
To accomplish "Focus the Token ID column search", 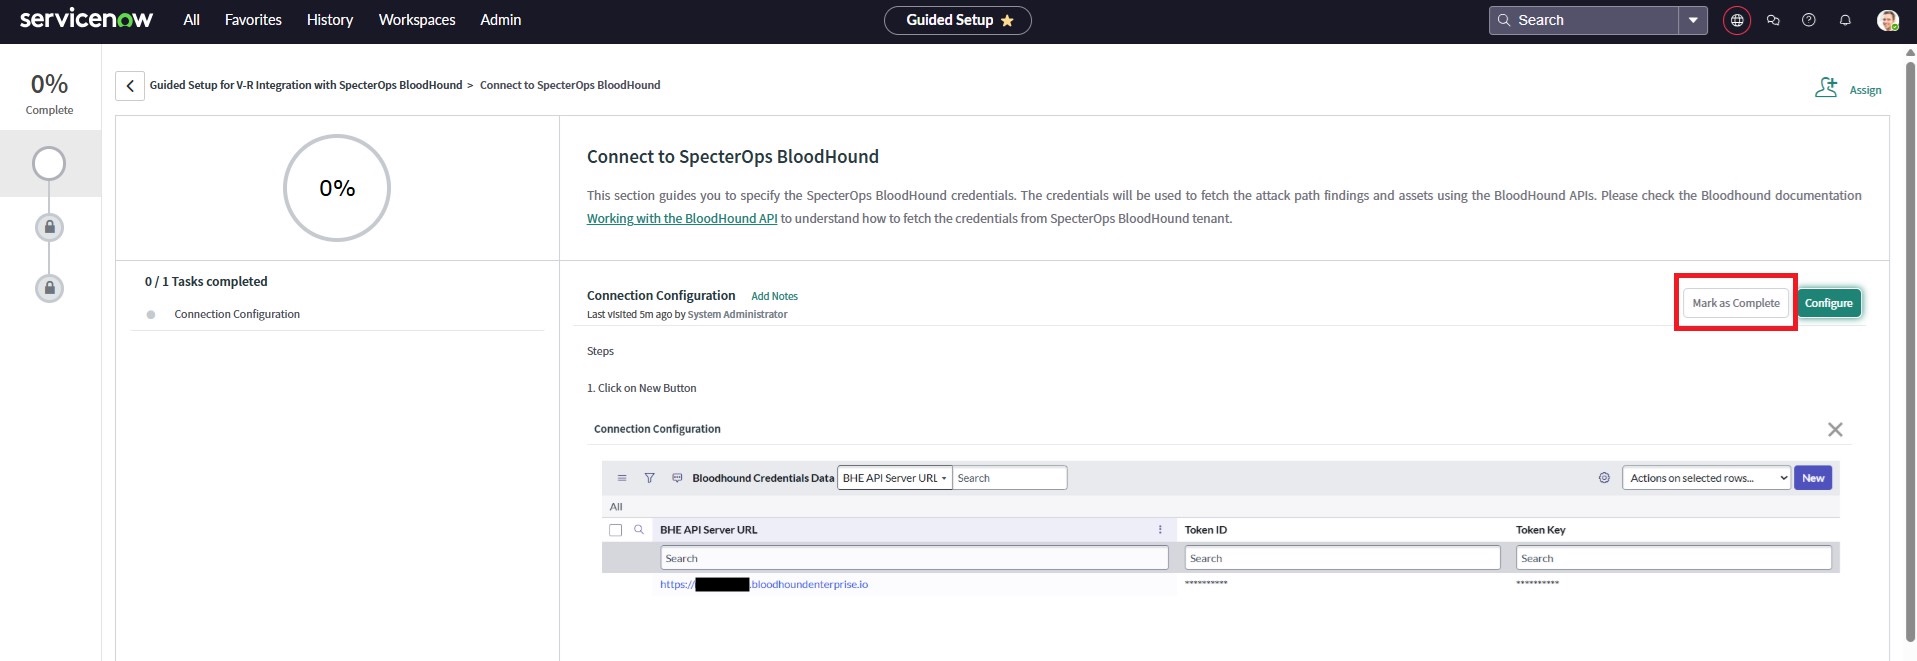I will pyautogui.click(x=1342, y=558).
